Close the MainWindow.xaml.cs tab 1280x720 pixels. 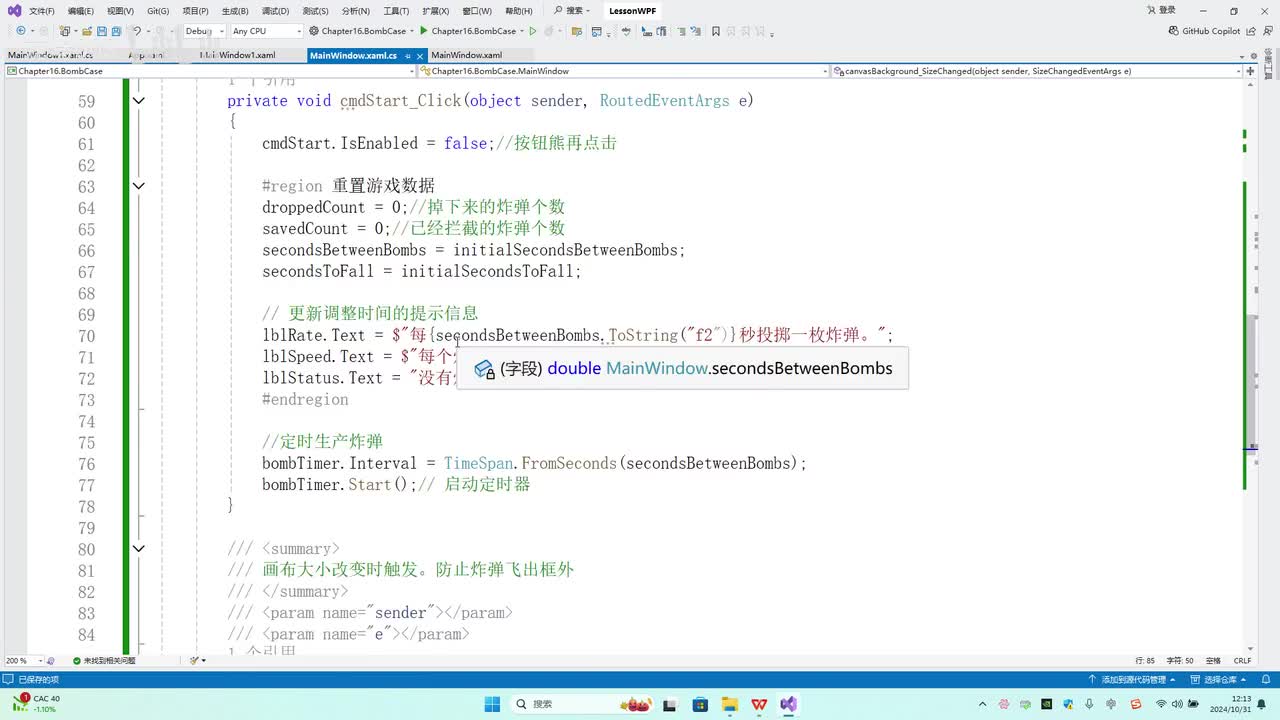(x=420, y=56)
